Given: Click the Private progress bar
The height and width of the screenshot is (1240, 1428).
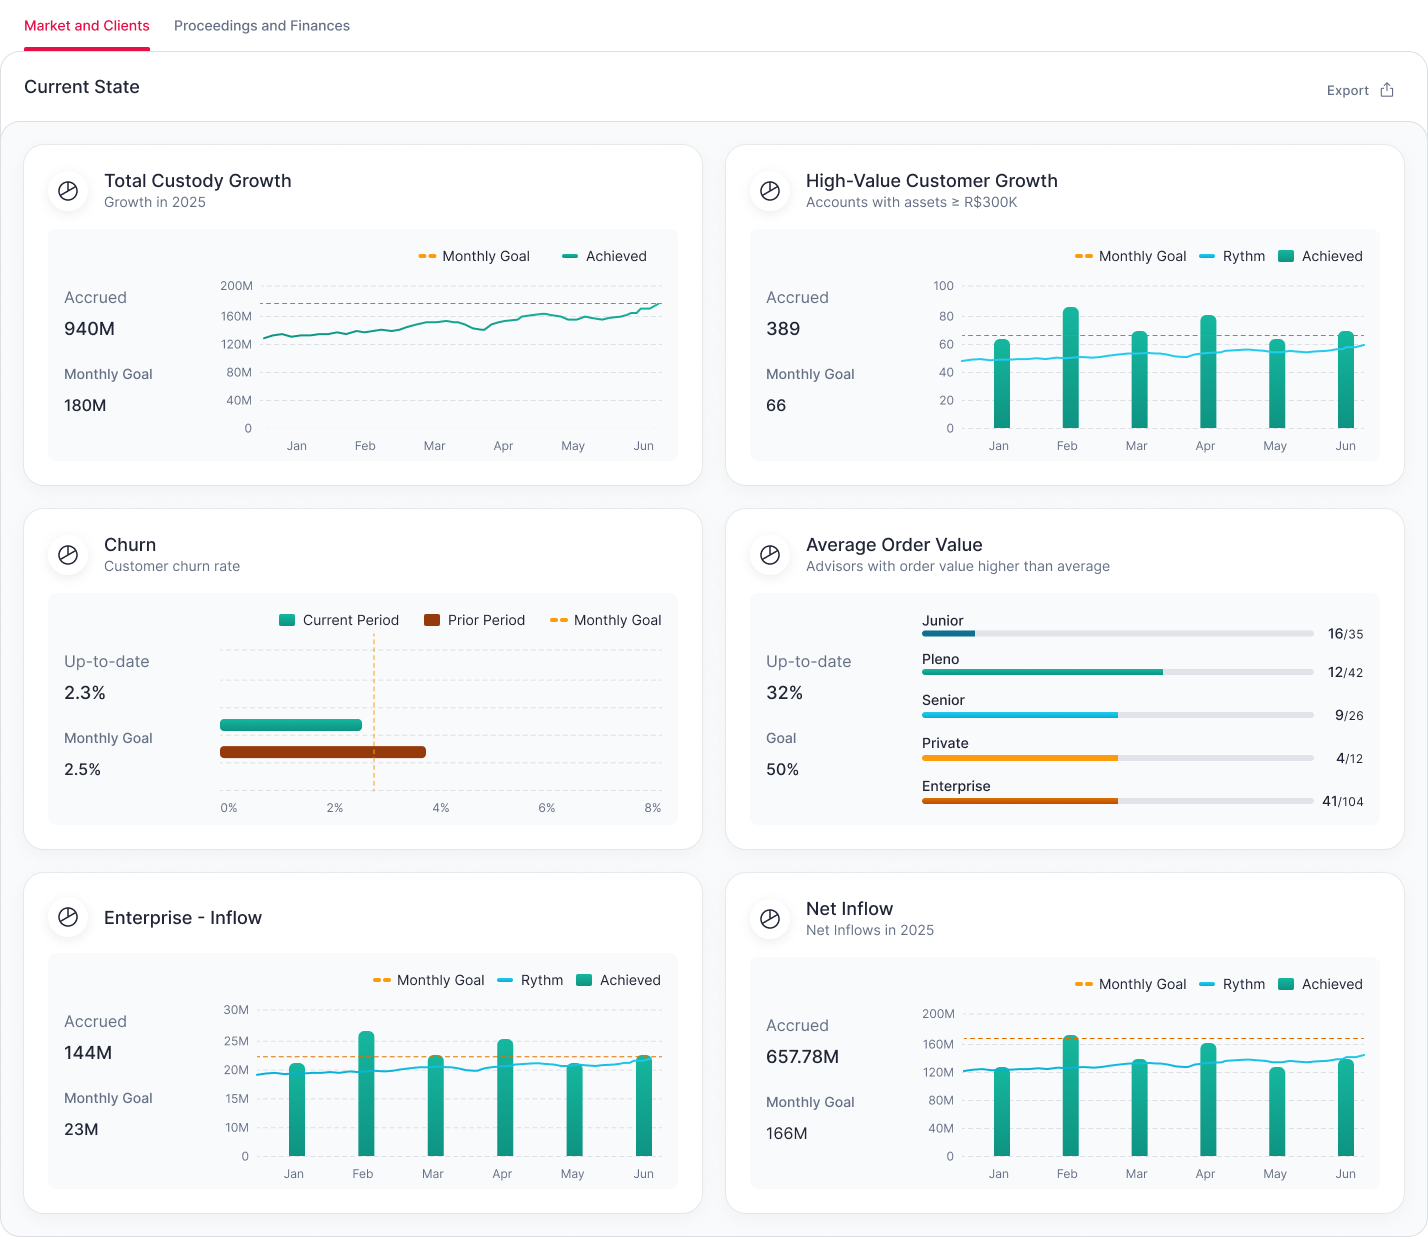Looking at the screenshot, I should (1117, 758).
